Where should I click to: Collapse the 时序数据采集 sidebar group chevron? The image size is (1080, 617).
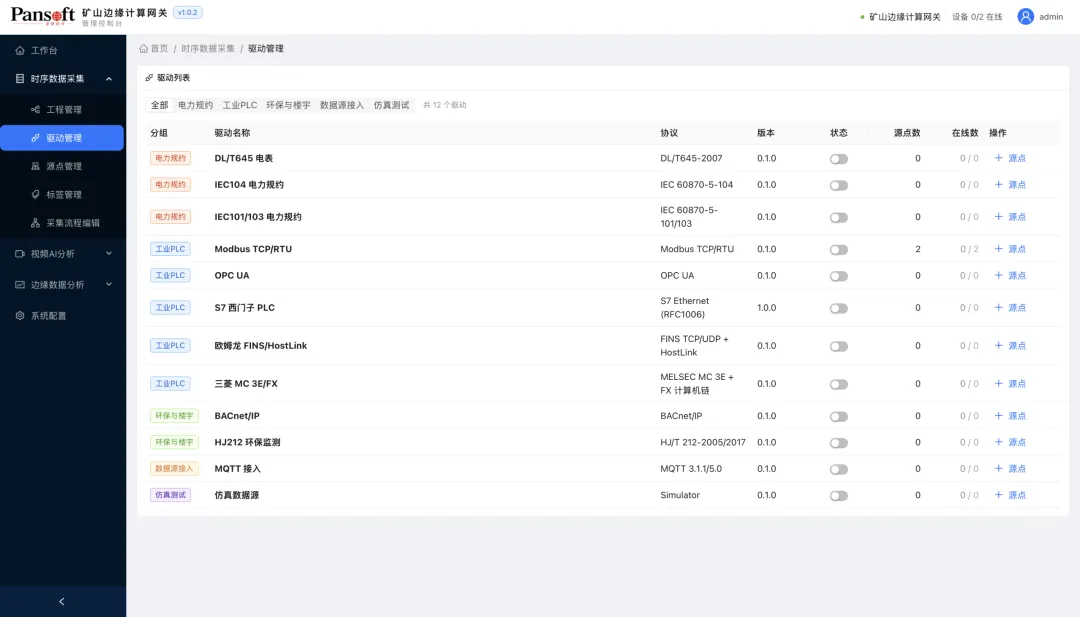pos(109,79)
